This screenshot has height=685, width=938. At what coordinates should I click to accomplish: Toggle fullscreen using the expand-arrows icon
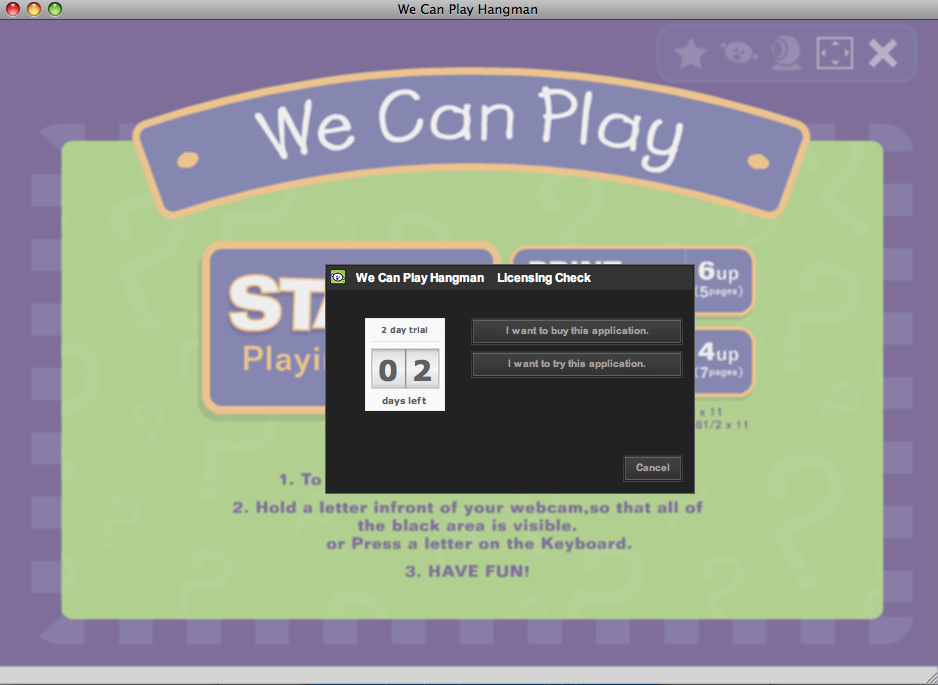point(835,53)
